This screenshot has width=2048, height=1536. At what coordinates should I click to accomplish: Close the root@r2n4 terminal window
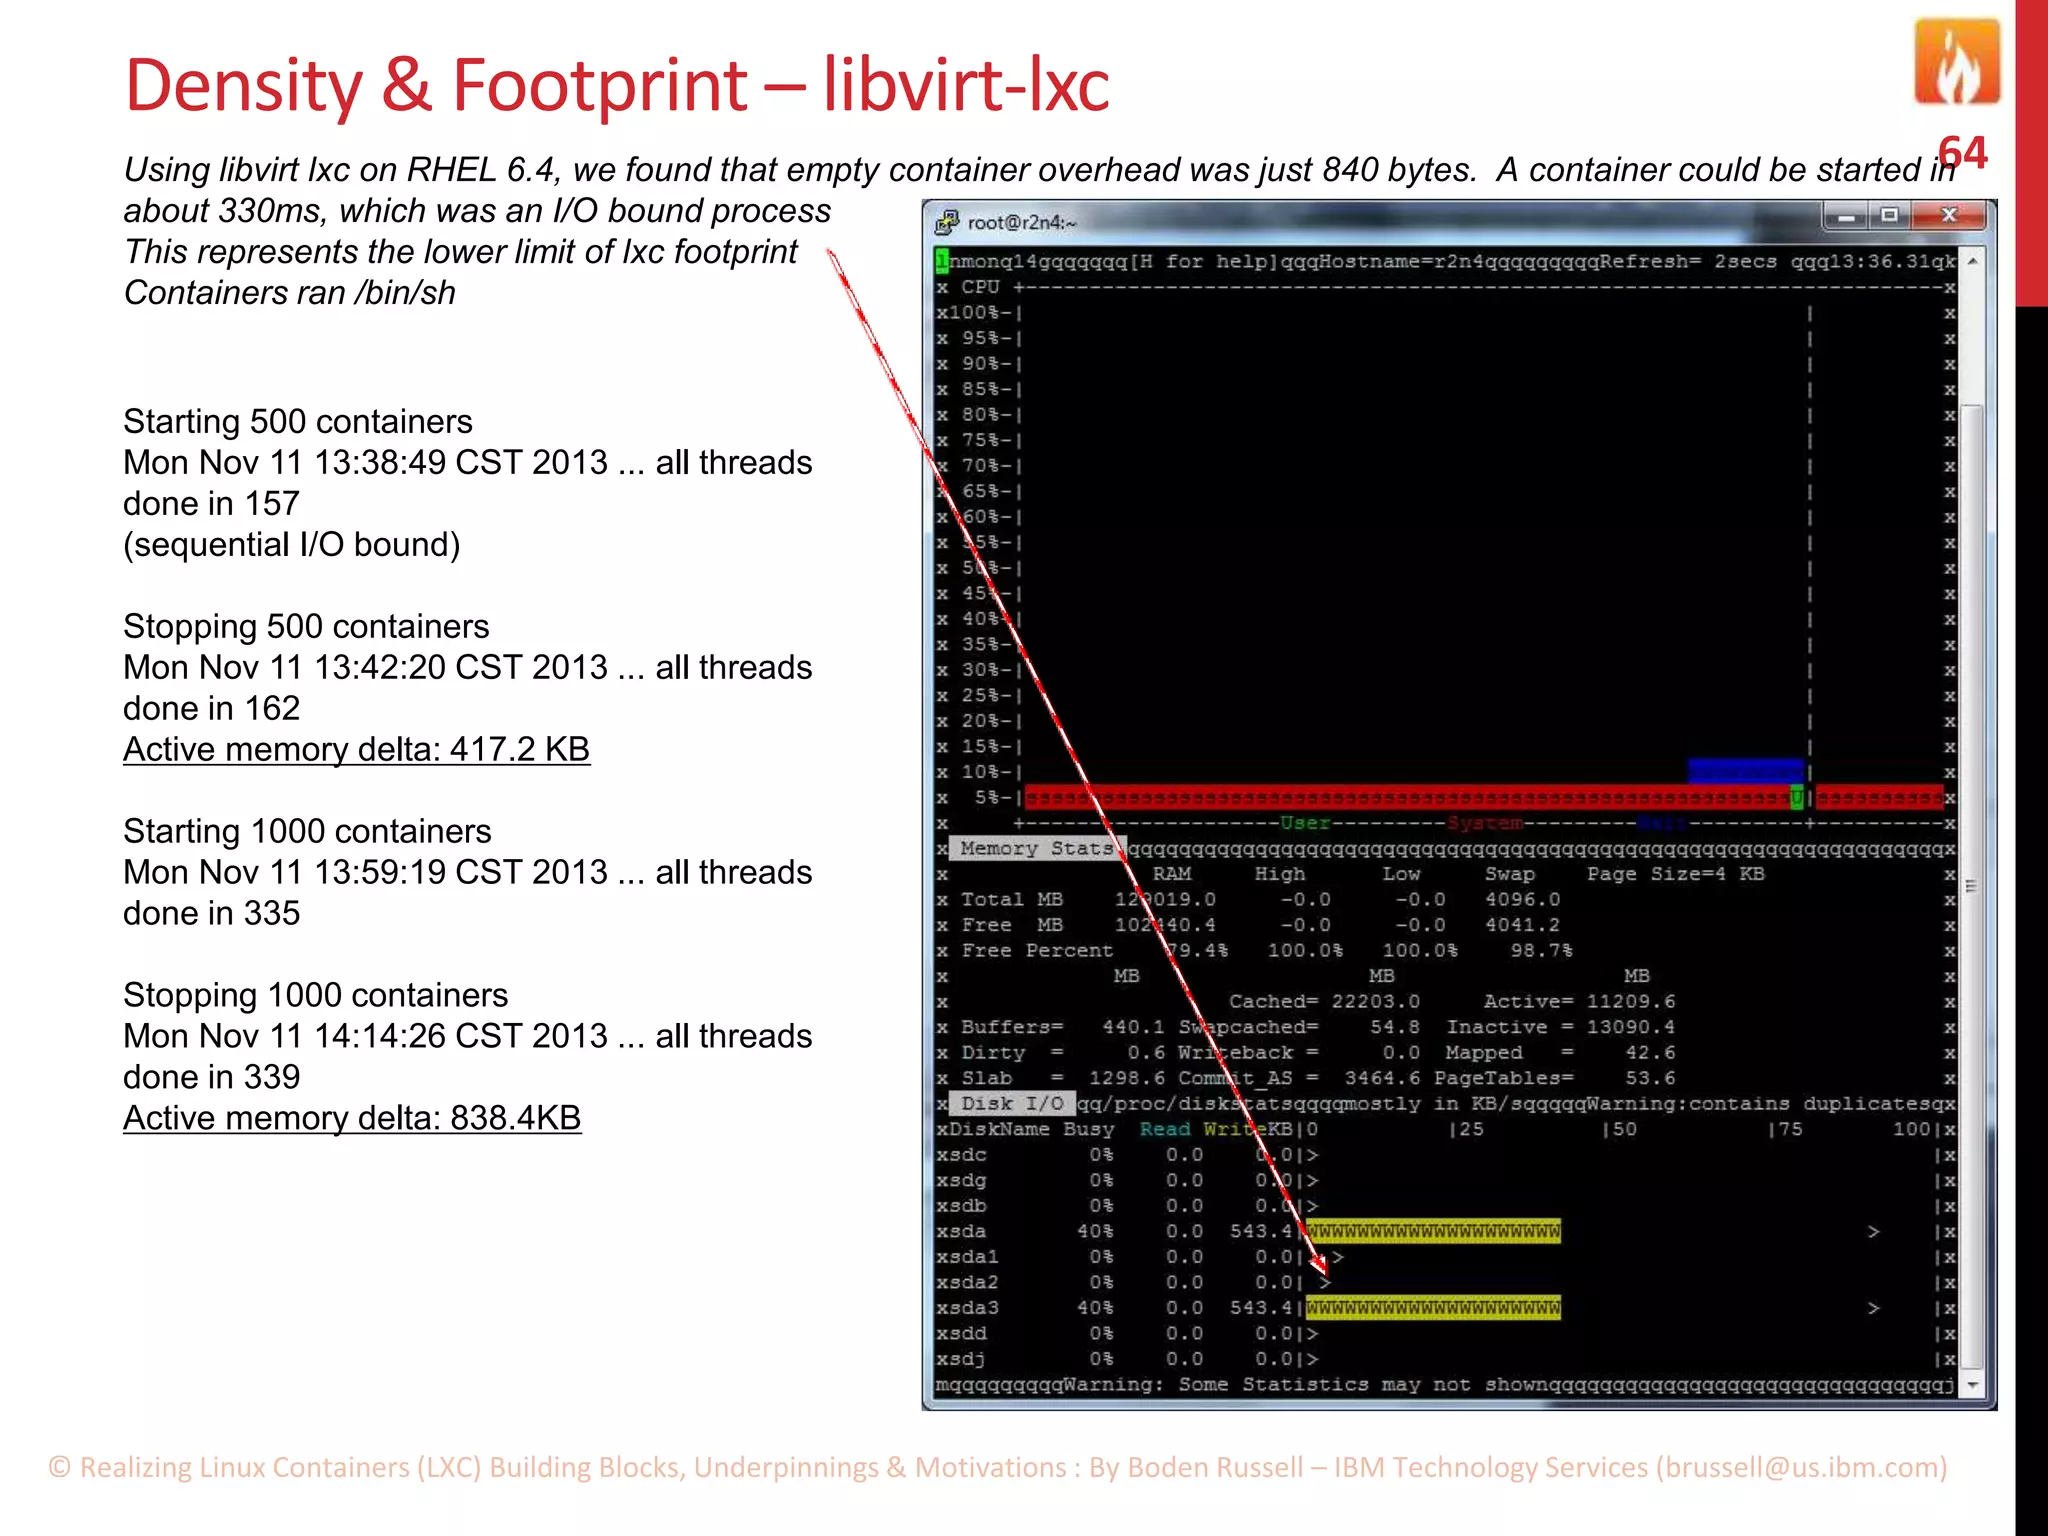pos(1949,216)
